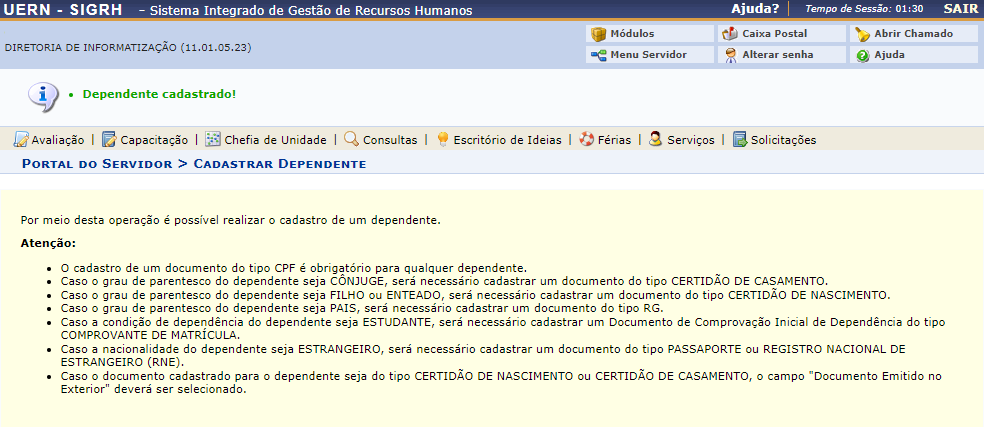Image resolution: width=984 pixels, height=427 pixels.
Task: Click the SAIR logout link
Action: [x=960, y=9]
